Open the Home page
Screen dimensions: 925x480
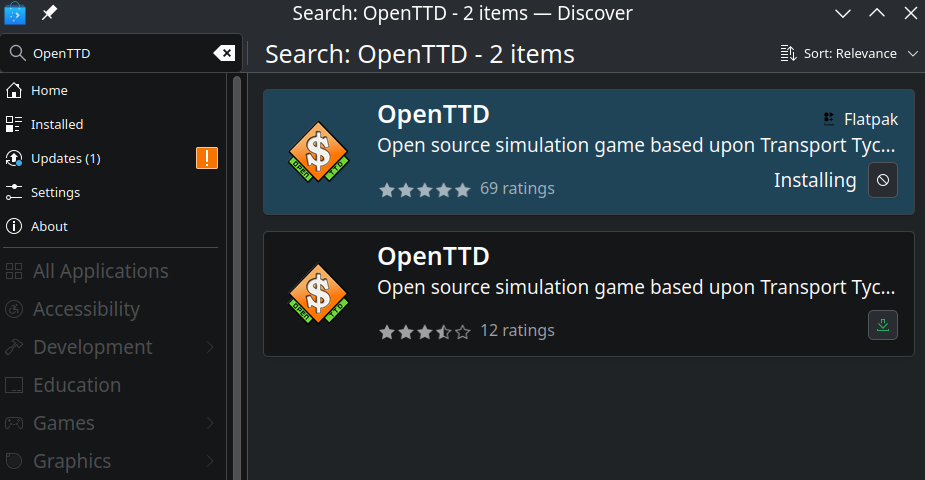(x=113, y=90)
